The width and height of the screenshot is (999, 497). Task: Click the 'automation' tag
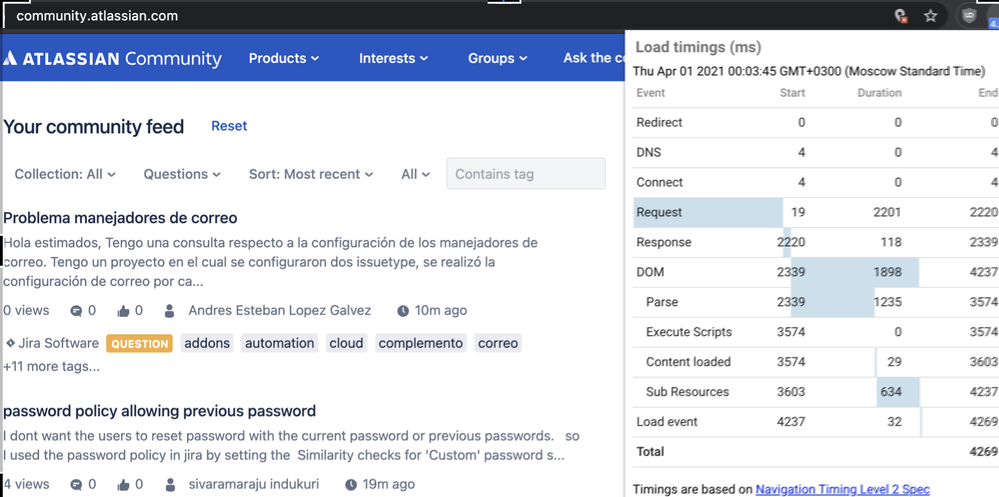280,343
